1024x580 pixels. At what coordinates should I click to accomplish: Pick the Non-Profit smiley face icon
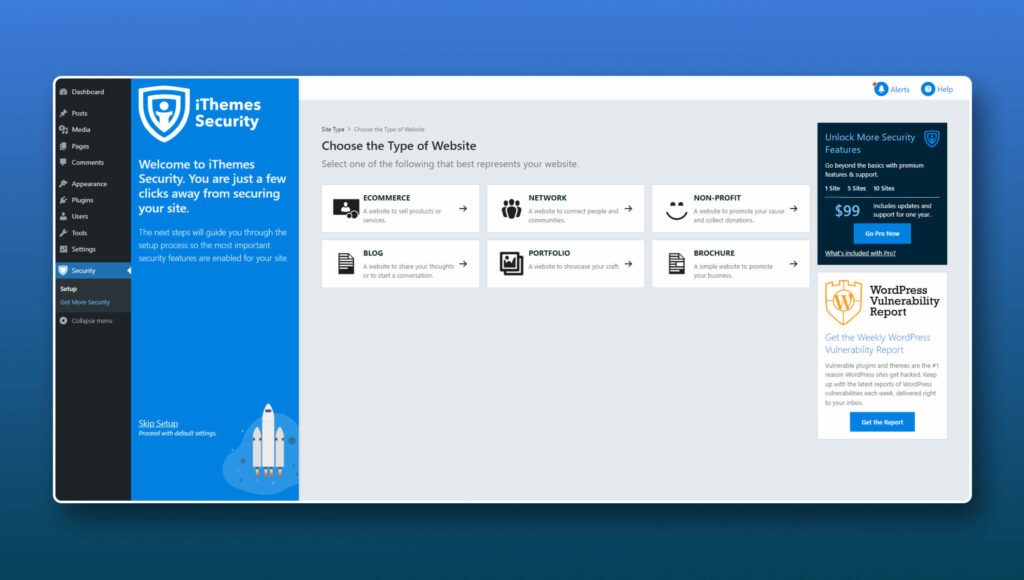[x=677, y=210]
